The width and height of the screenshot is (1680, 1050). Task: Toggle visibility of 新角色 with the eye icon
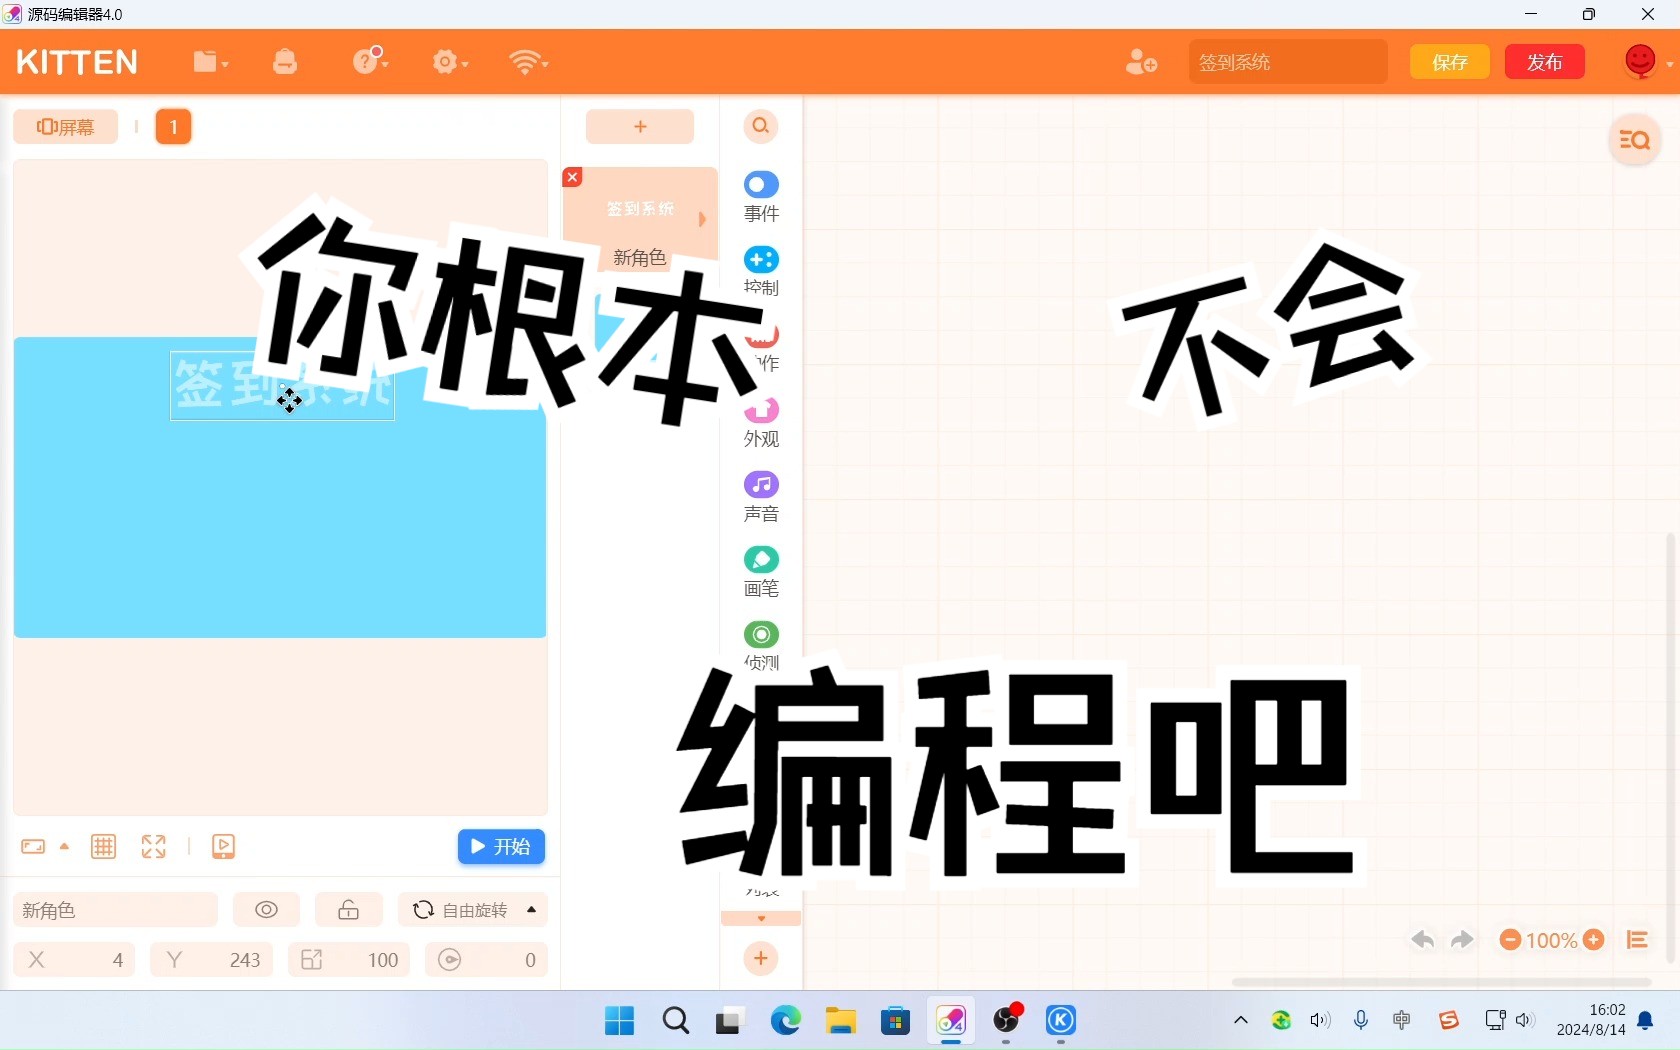(266, 909)
